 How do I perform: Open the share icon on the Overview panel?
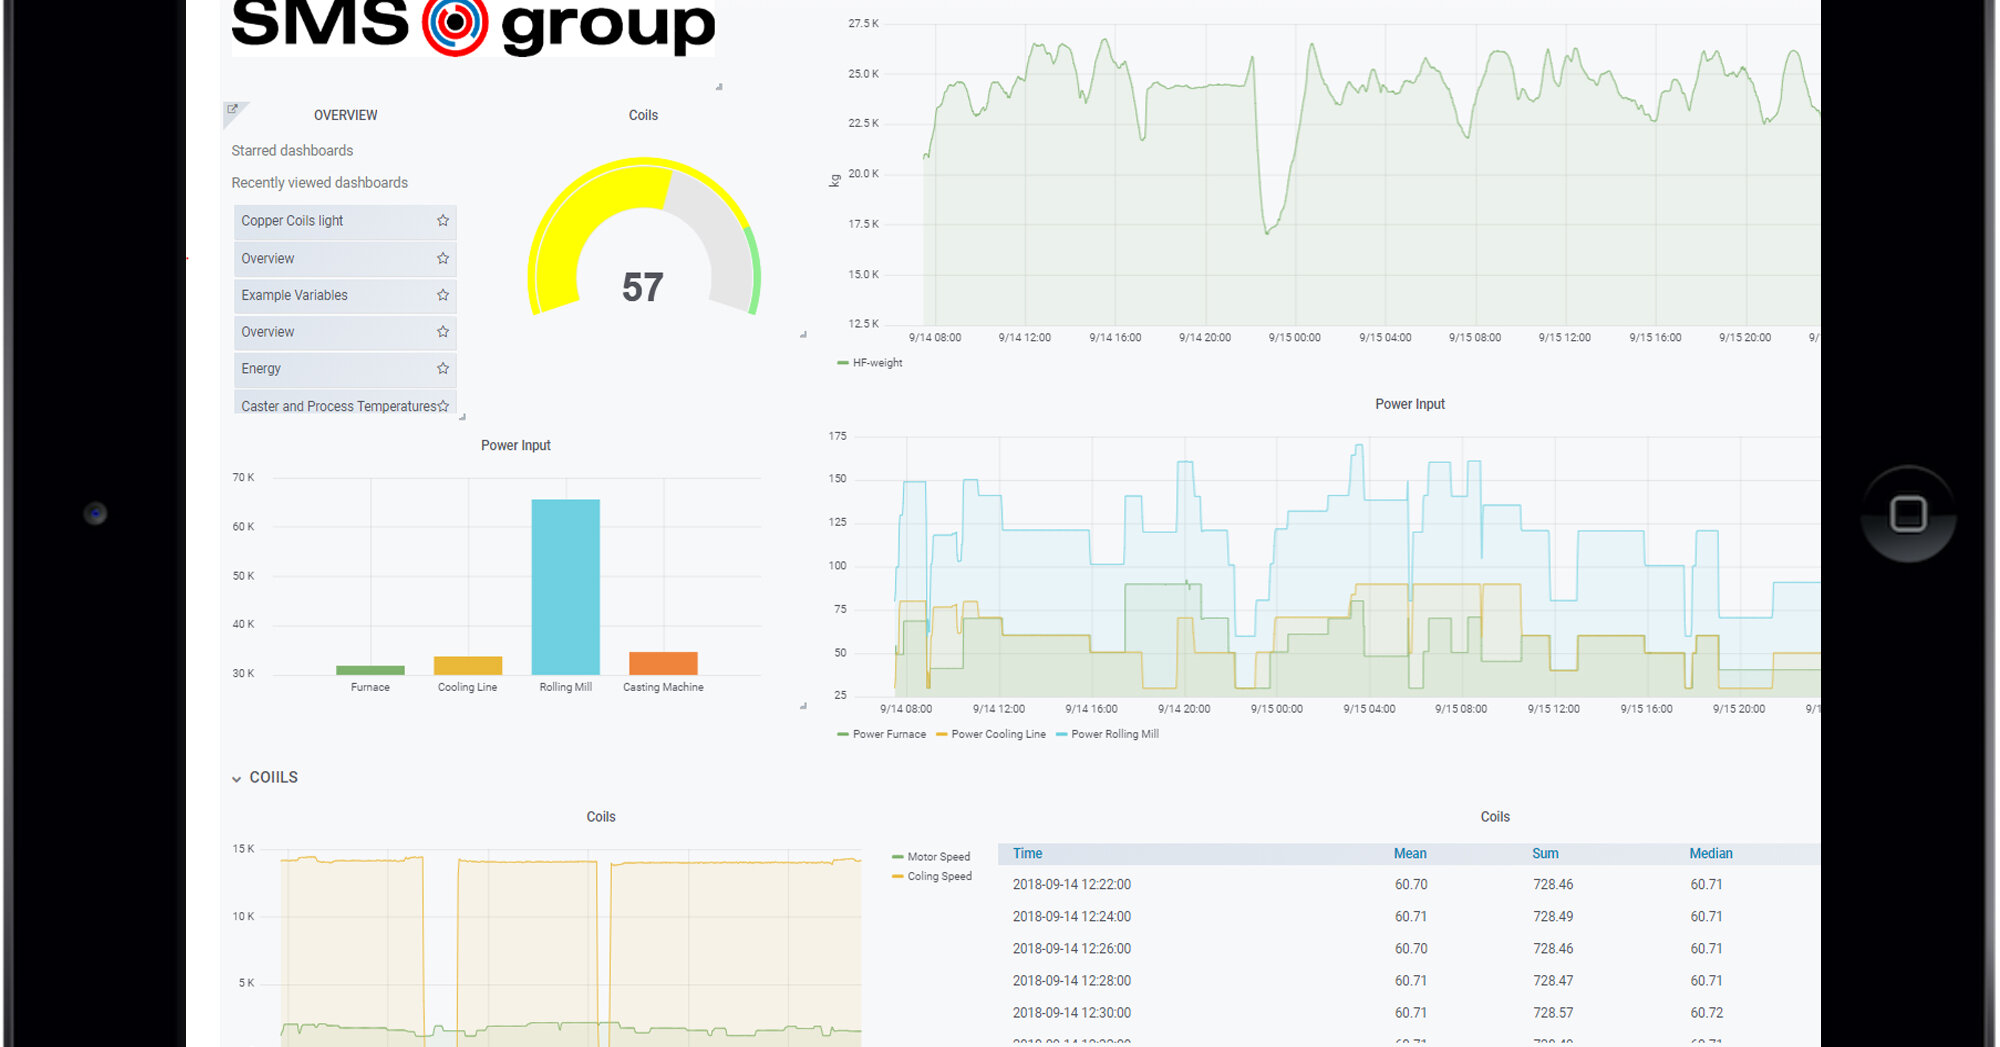pyautogui.click(x=234, y=107)
